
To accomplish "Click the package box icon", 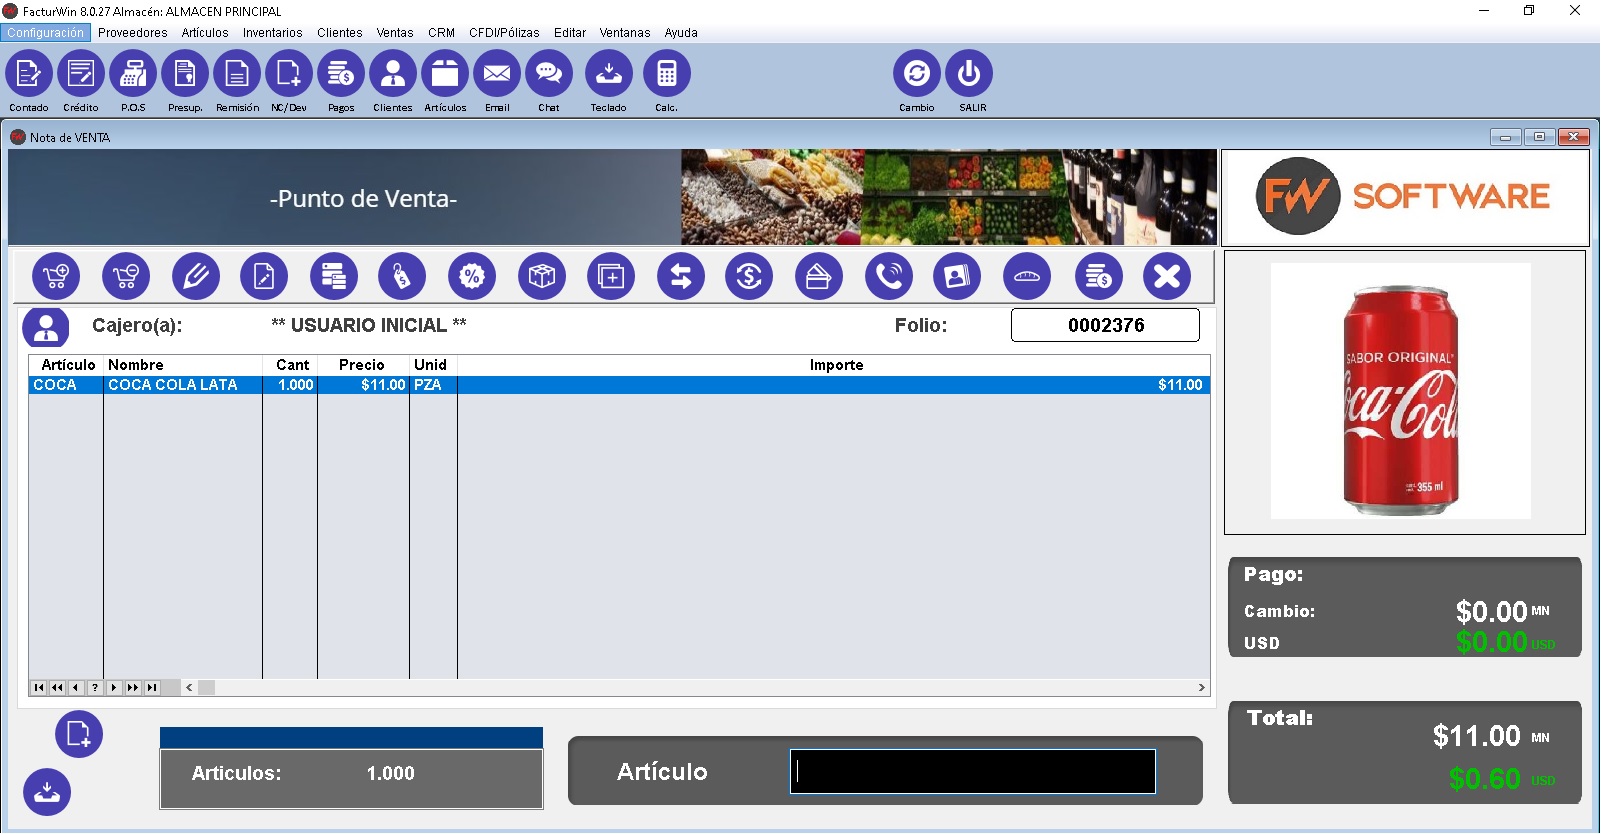I will 542,276.
